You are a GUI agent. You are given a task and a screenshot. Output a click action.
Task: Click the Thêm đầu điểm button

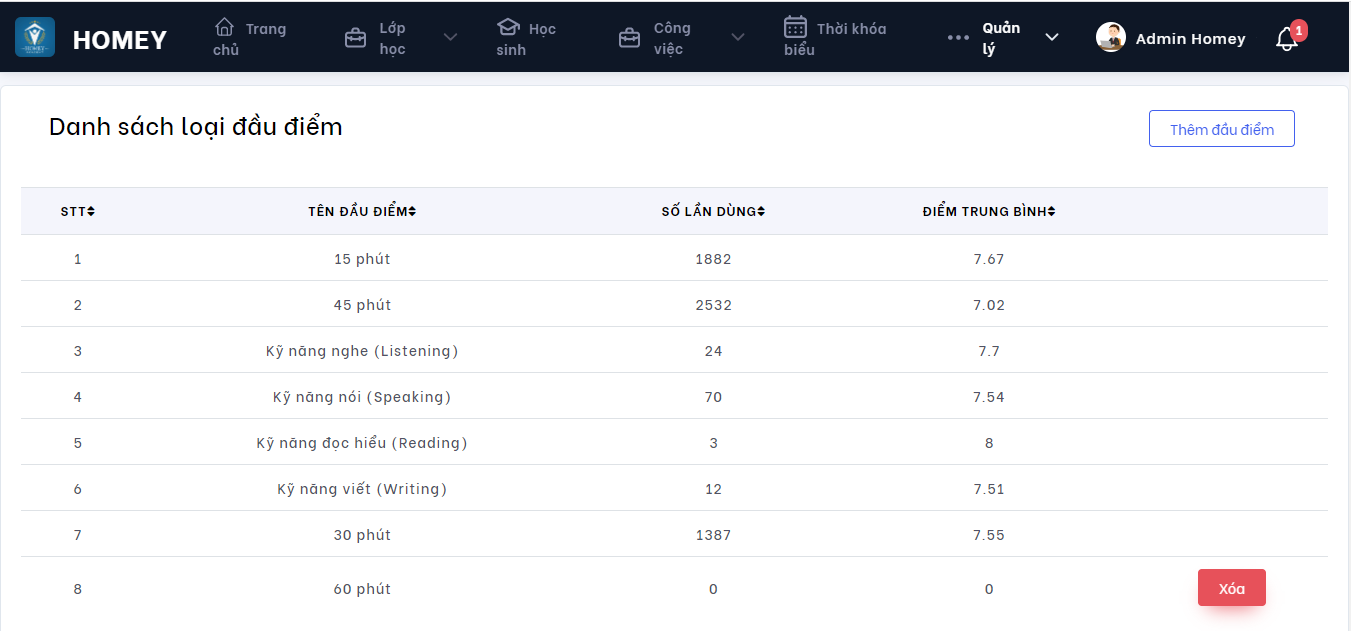coord(1221,129)
